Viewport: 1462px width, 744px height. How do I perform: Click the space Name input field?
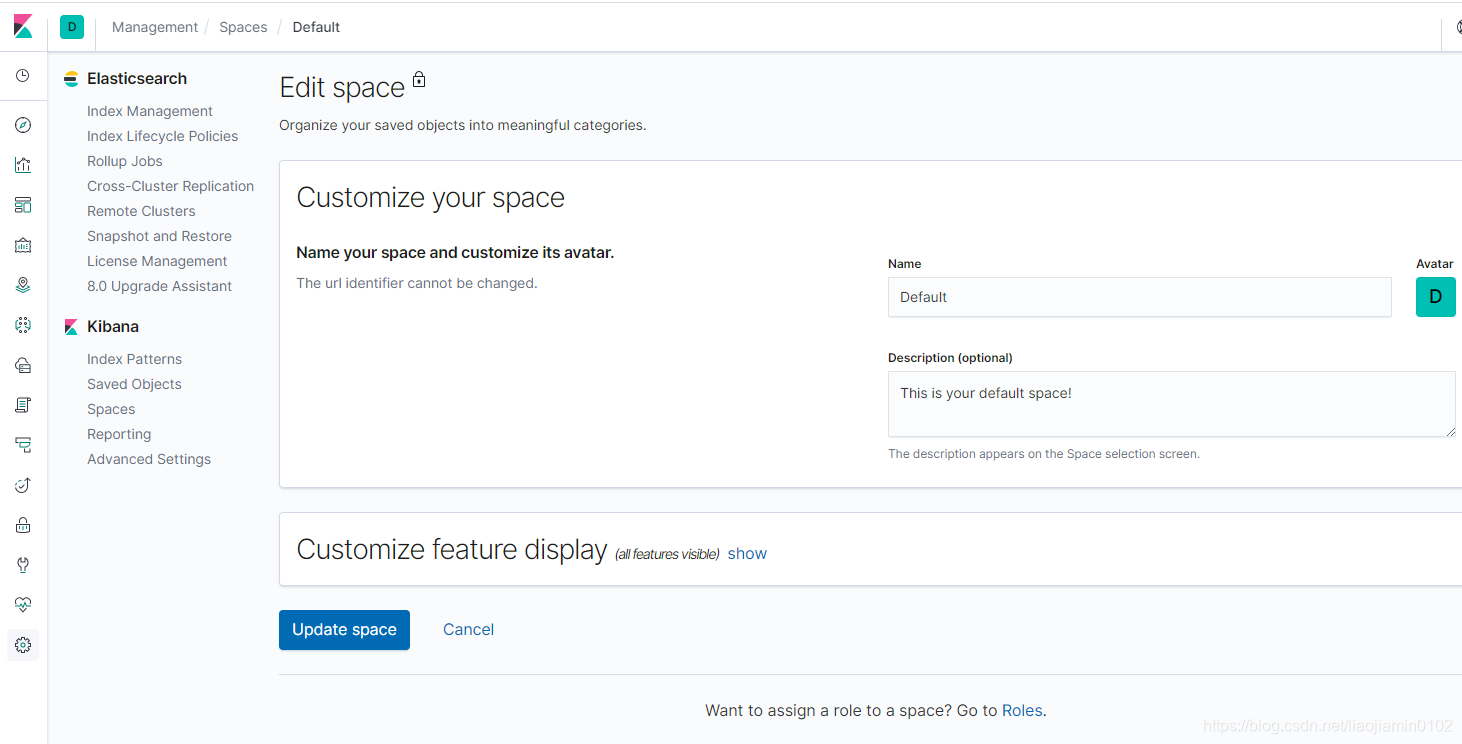point(1139,297)
